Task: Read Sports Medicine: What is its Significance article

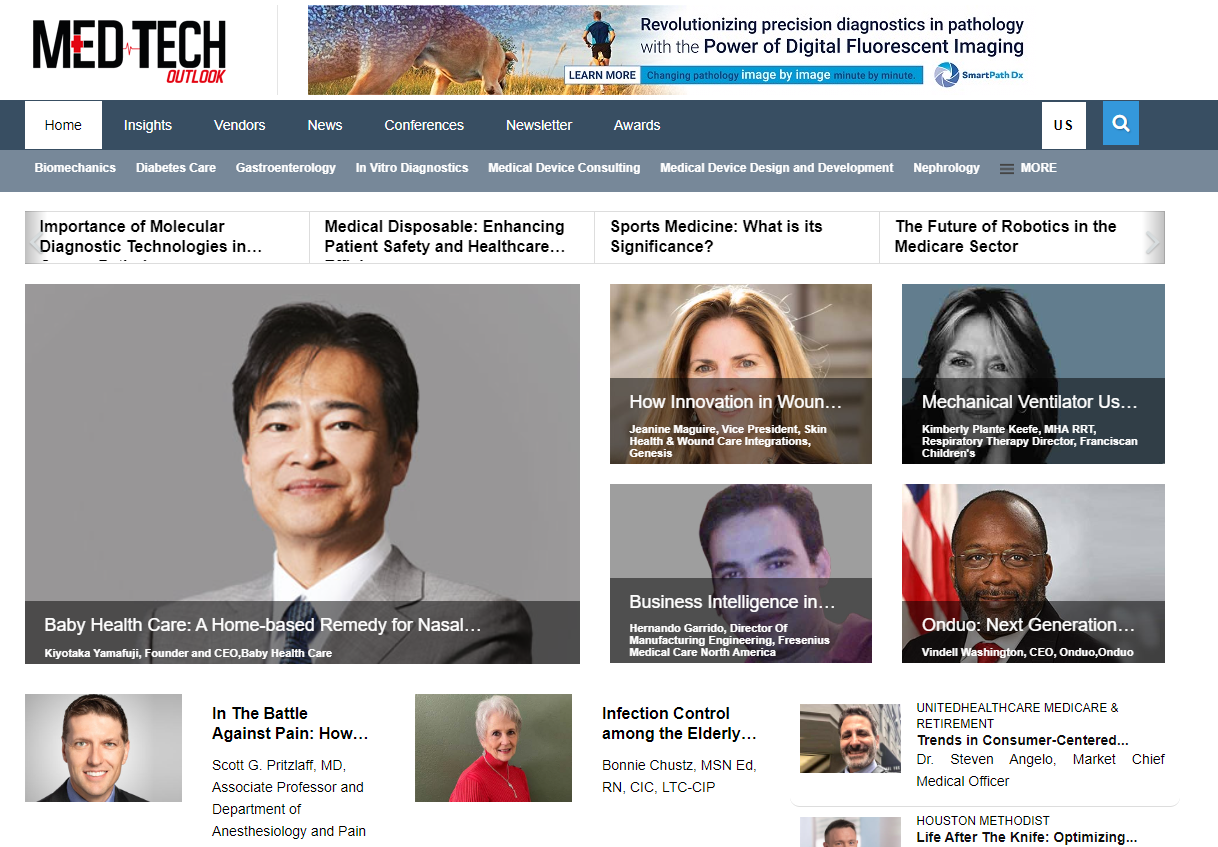Action: point(716,236)
